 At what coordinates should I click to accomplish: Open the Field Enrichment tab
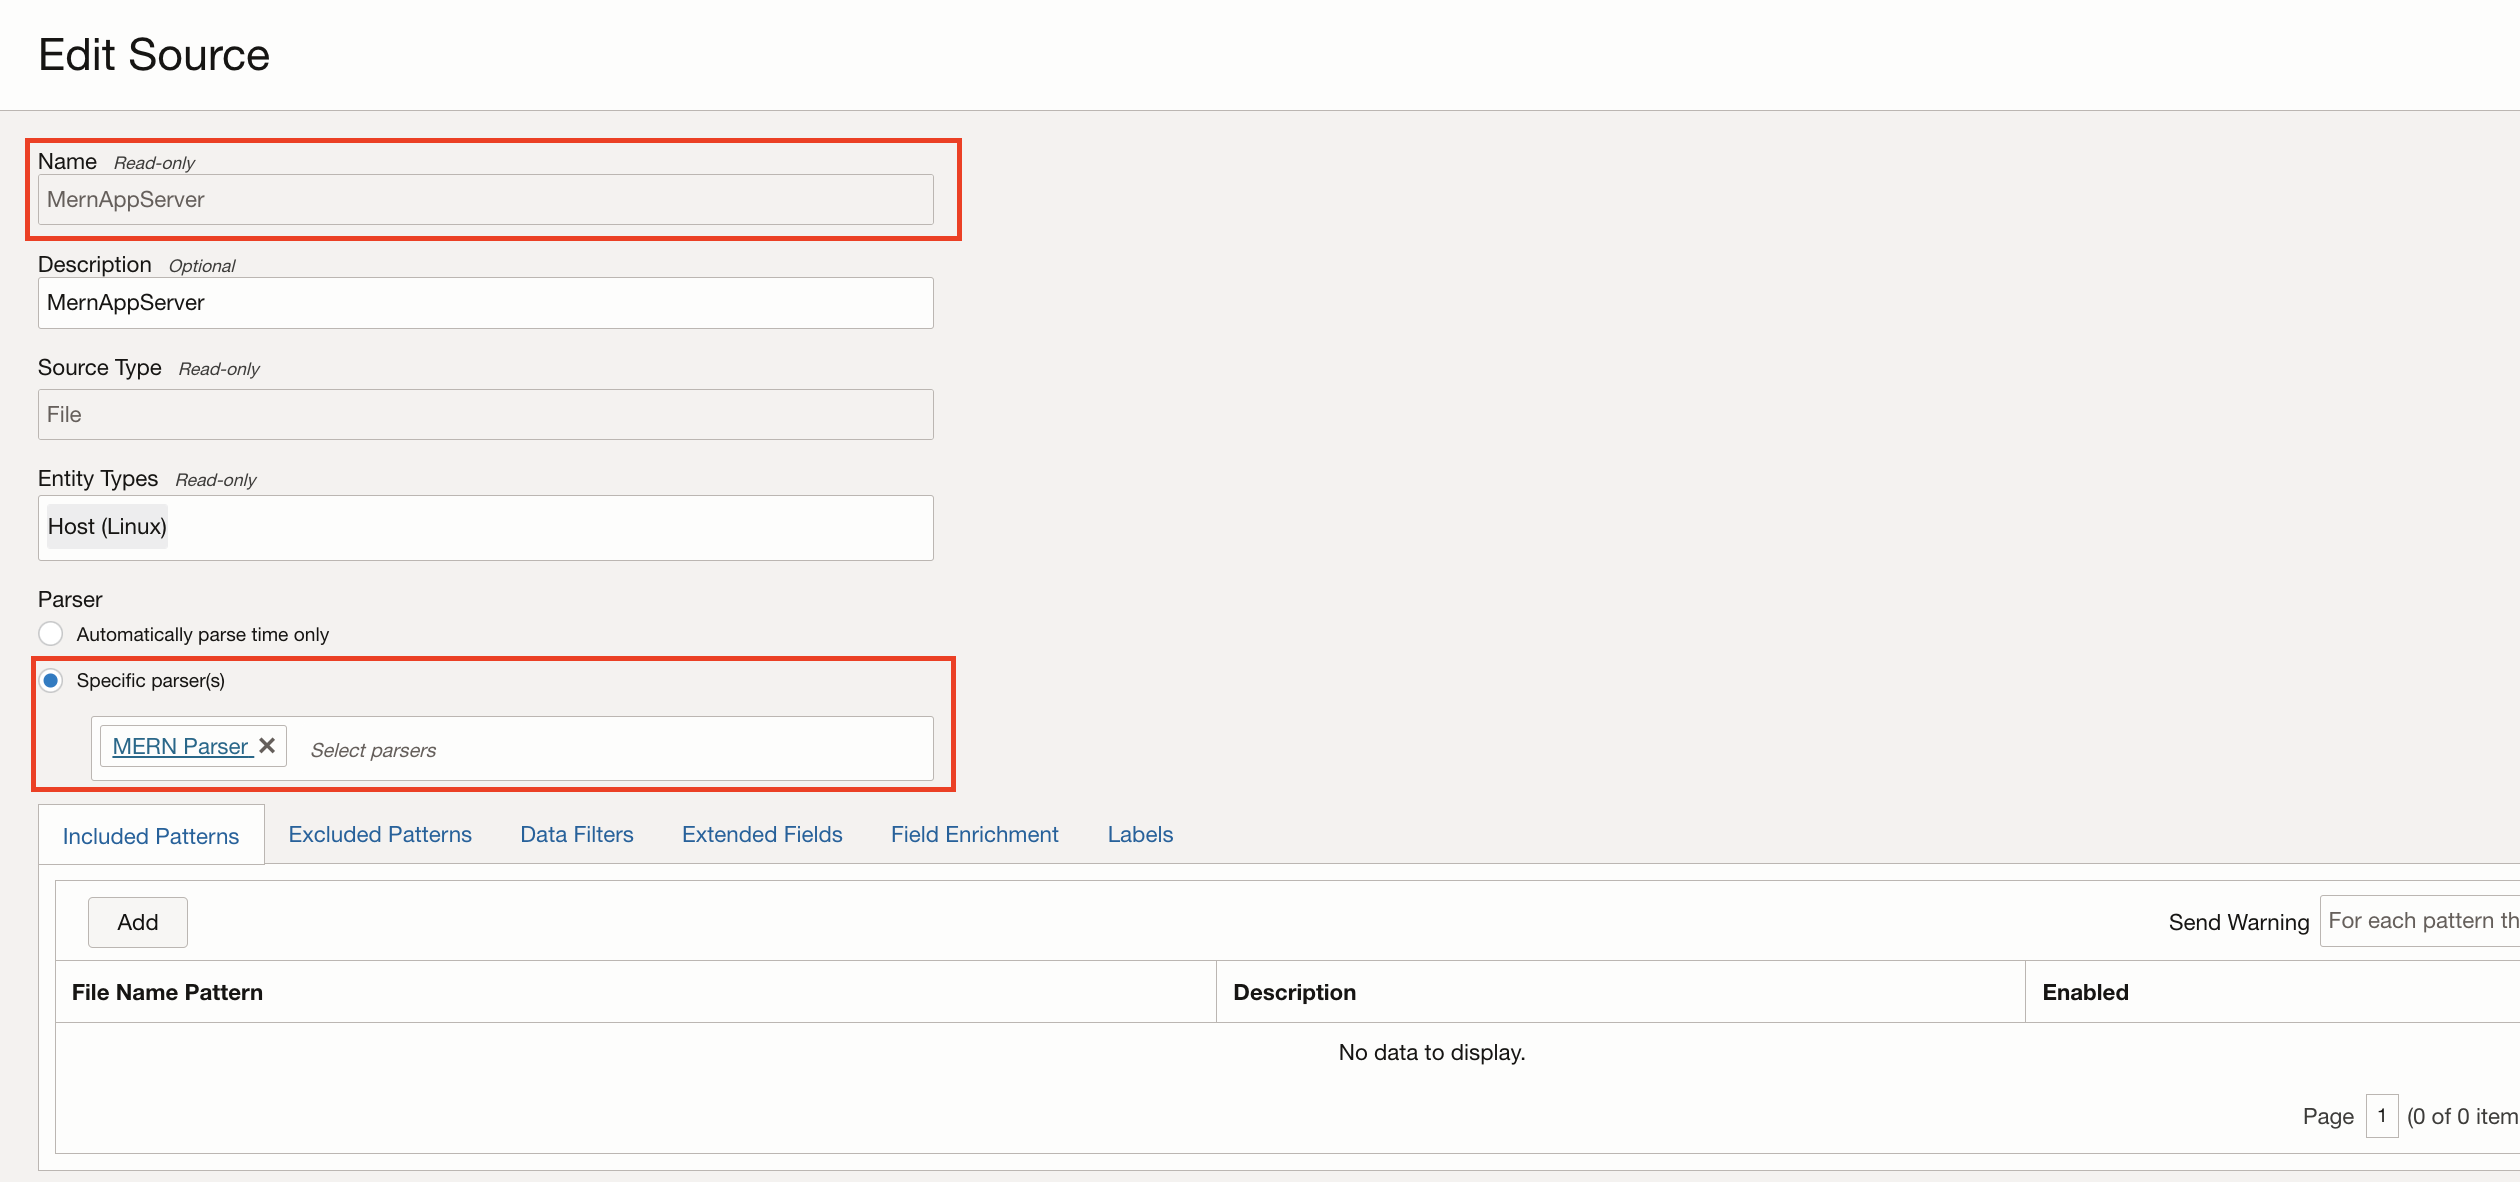click(973, 834)
